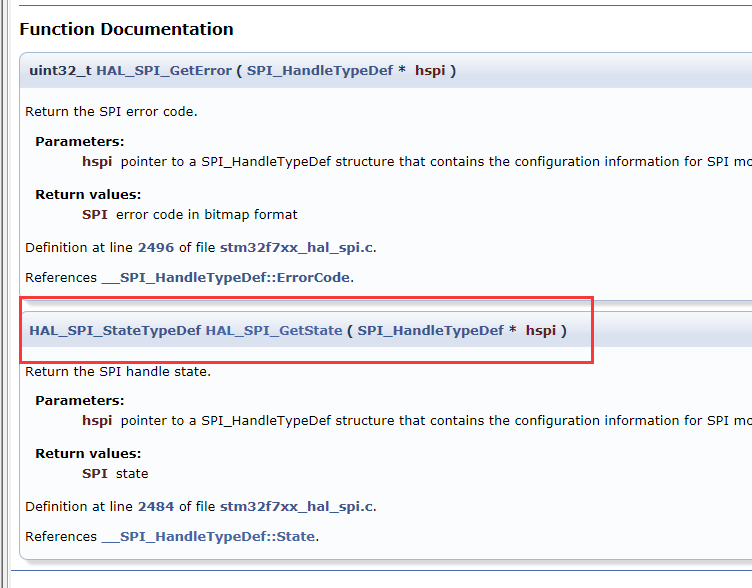Click the Function Documentation heading

126,29
